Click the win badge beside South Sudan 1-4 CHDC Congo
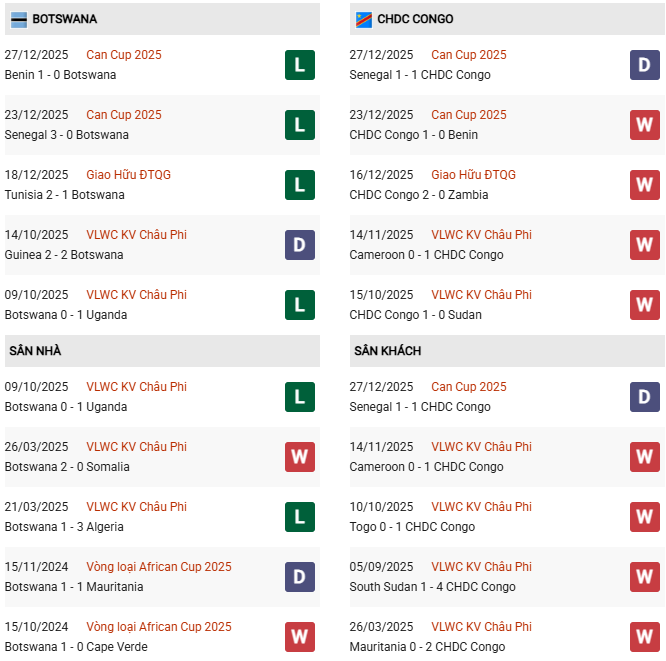Image resolution: width=666 pixels, height=661 pixels. tap(645, 577)
